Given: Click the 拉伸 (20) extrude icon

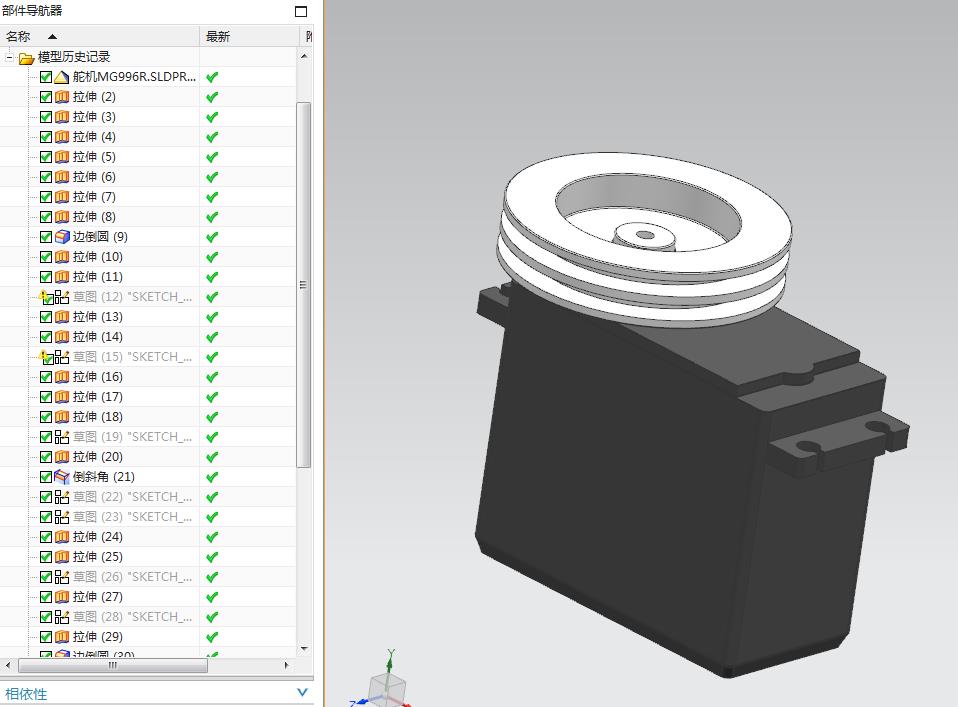Looking at the screenshot, I should [x=62, y=456].
